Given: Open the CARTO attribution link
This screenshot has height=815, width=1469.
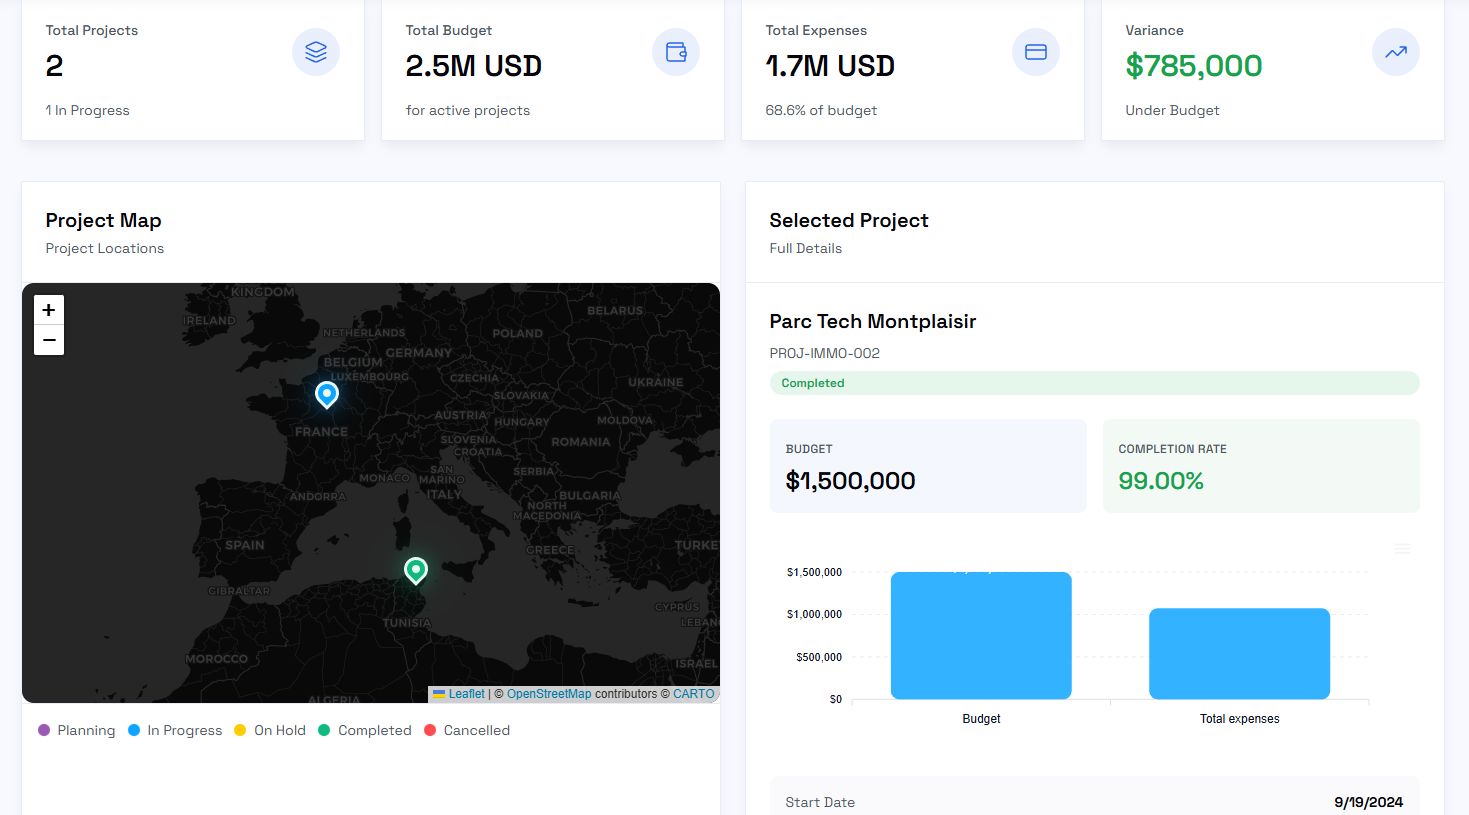Looking at the screenshot, I should (x=693, y=694).
